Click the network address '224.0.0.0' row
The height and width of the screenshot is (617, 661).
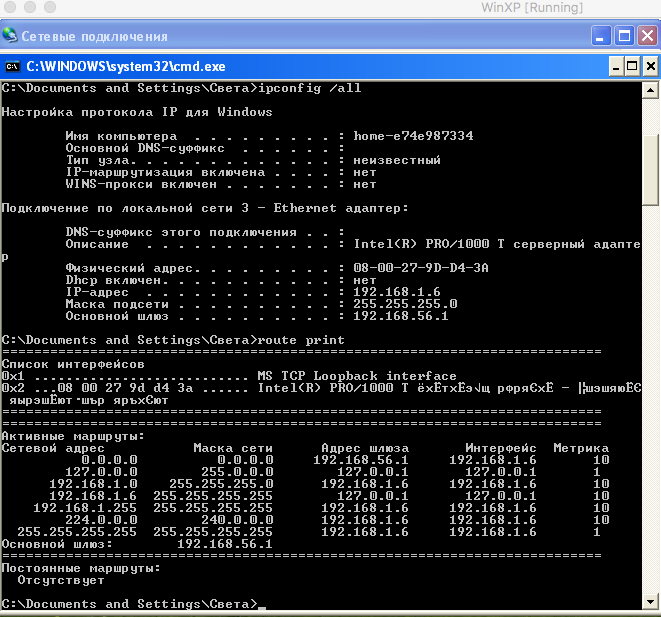[x=101, y=520]
